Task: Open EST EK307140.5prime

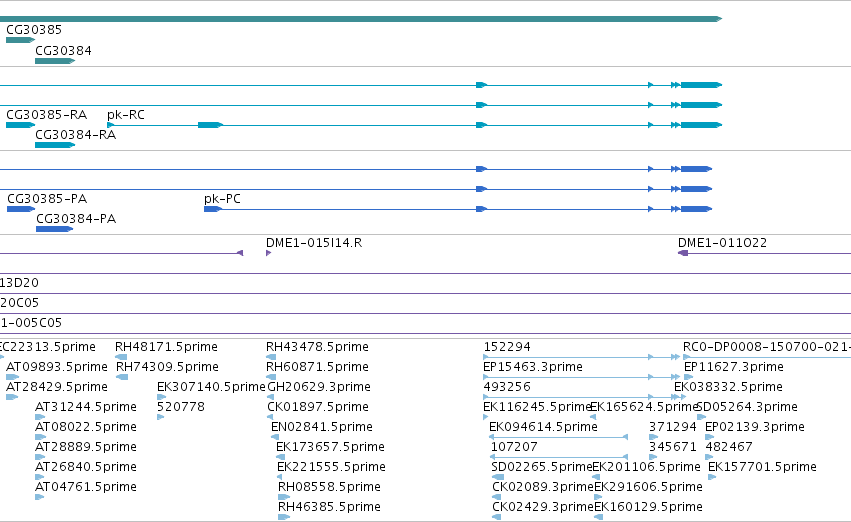Action: [x=211, y=387]
